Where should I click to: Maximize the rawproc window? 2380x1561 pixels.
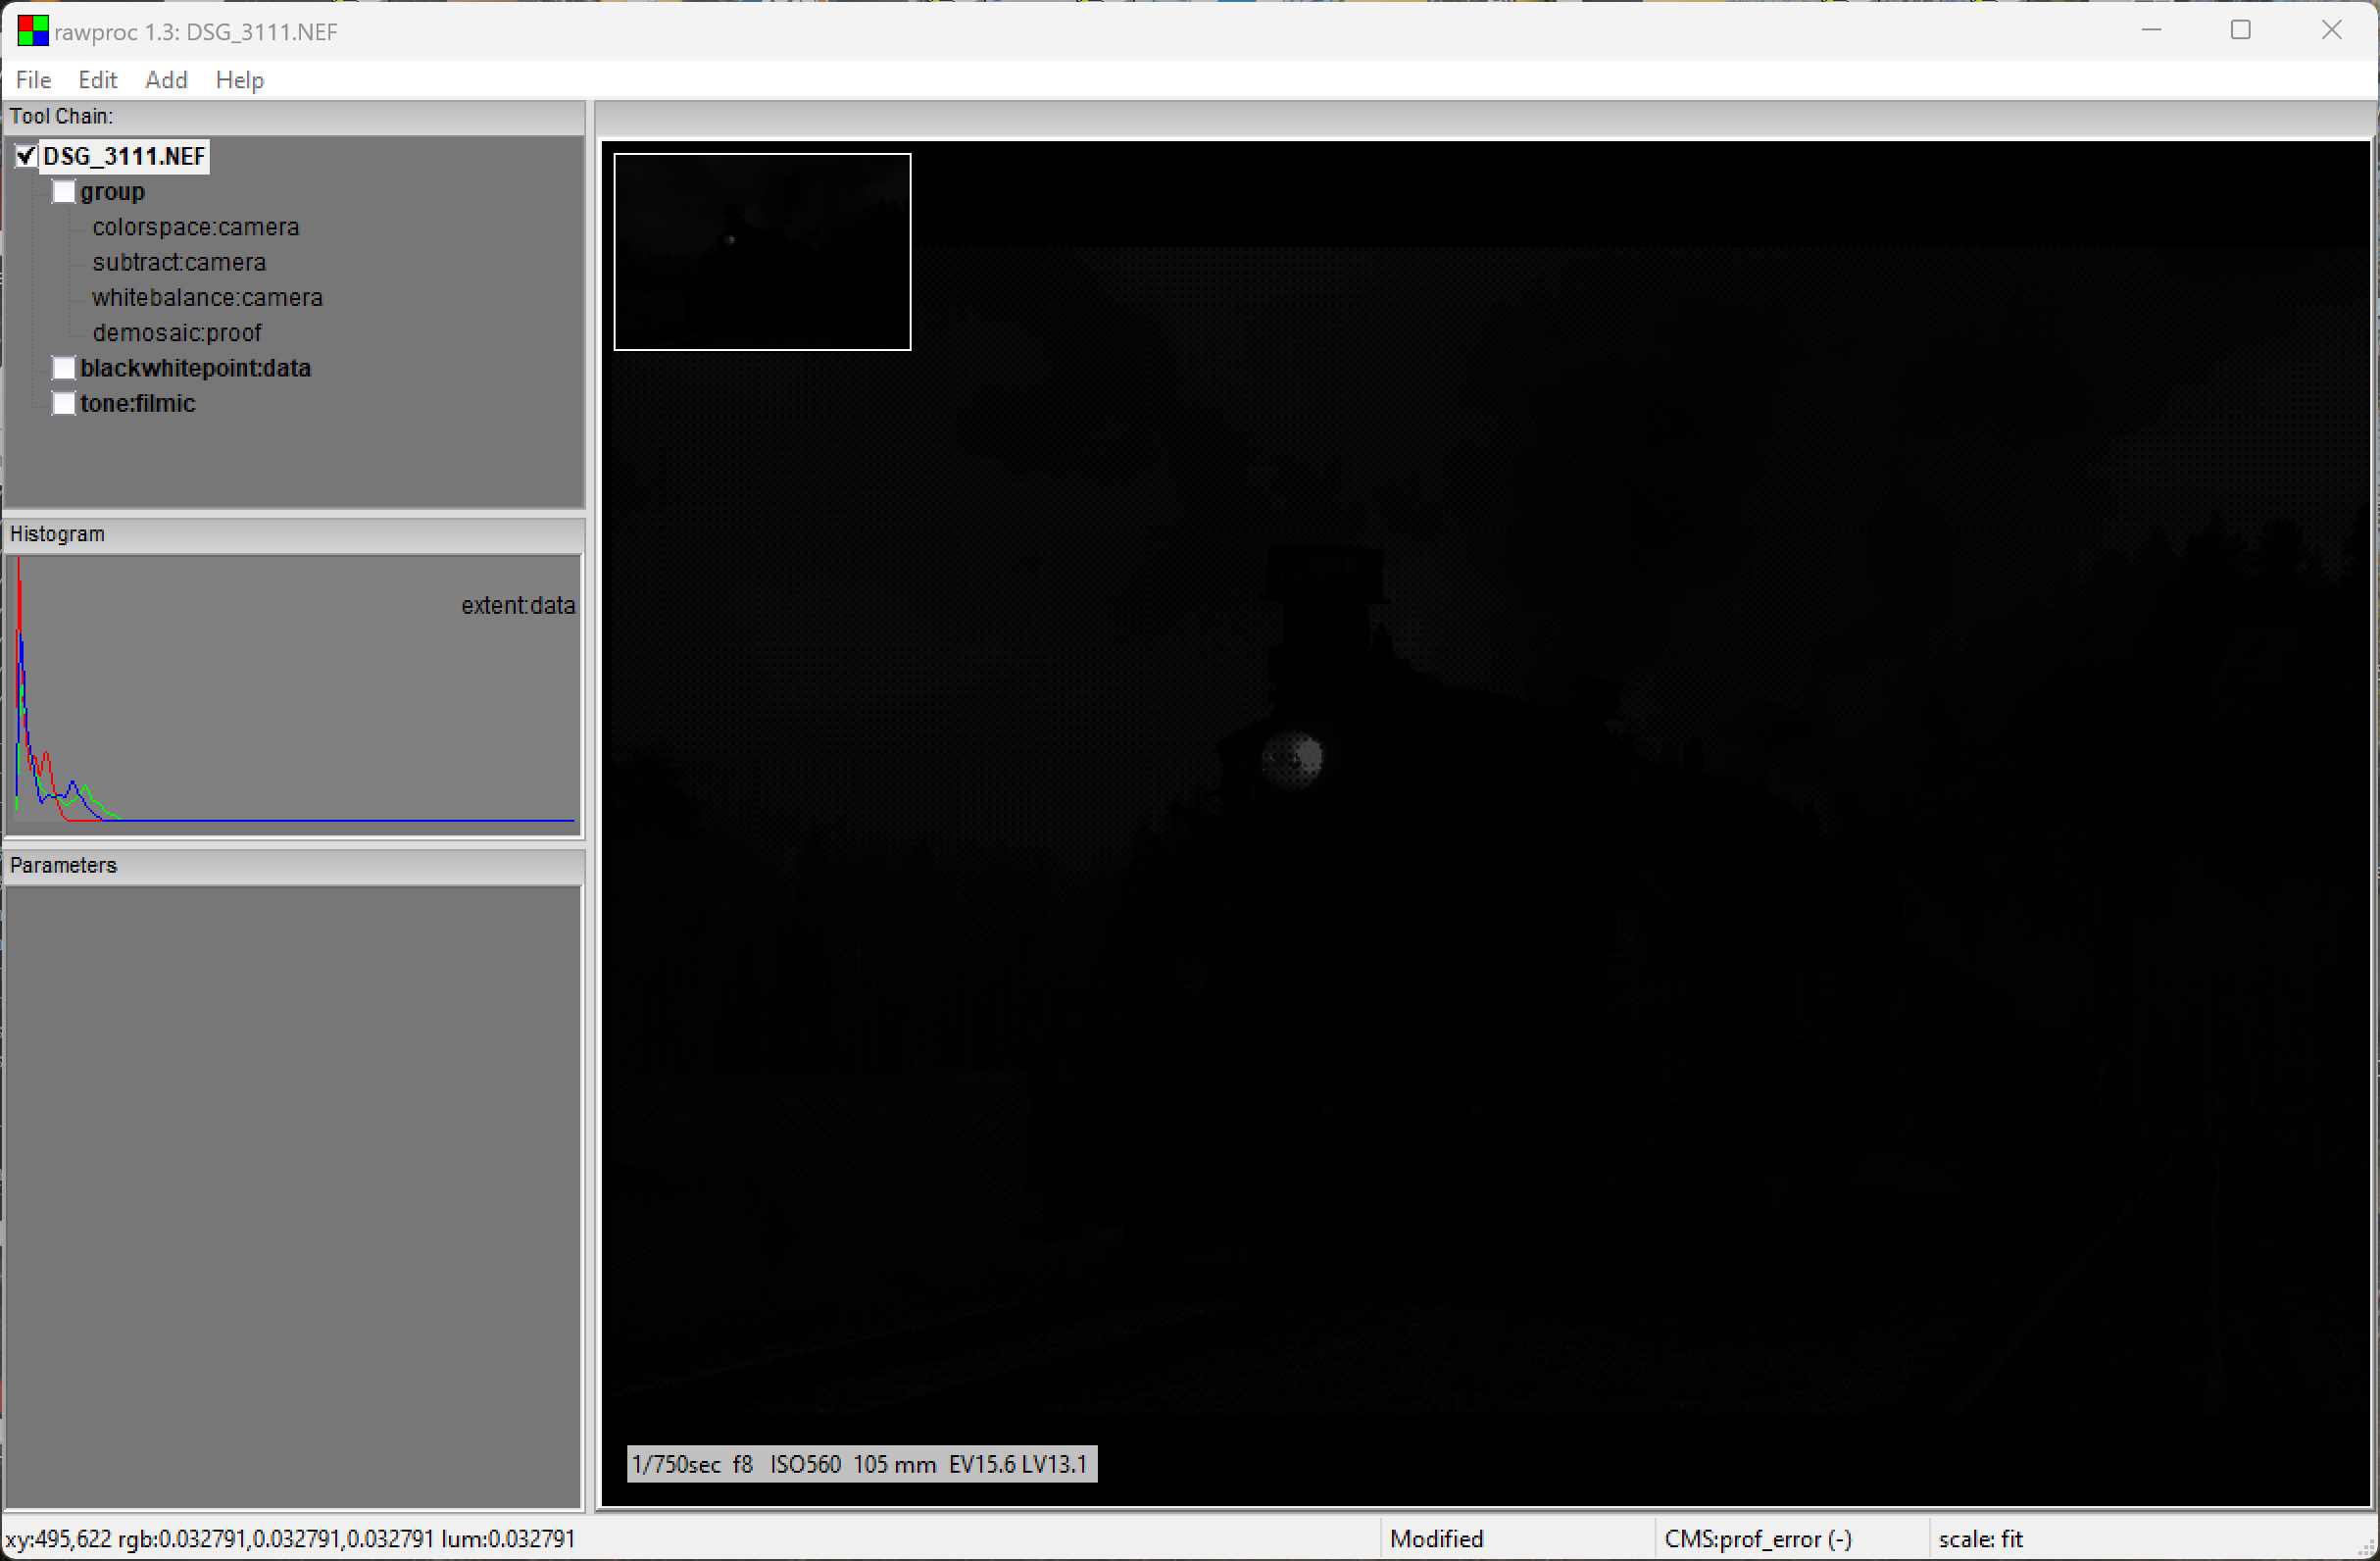pos(2241,31)
